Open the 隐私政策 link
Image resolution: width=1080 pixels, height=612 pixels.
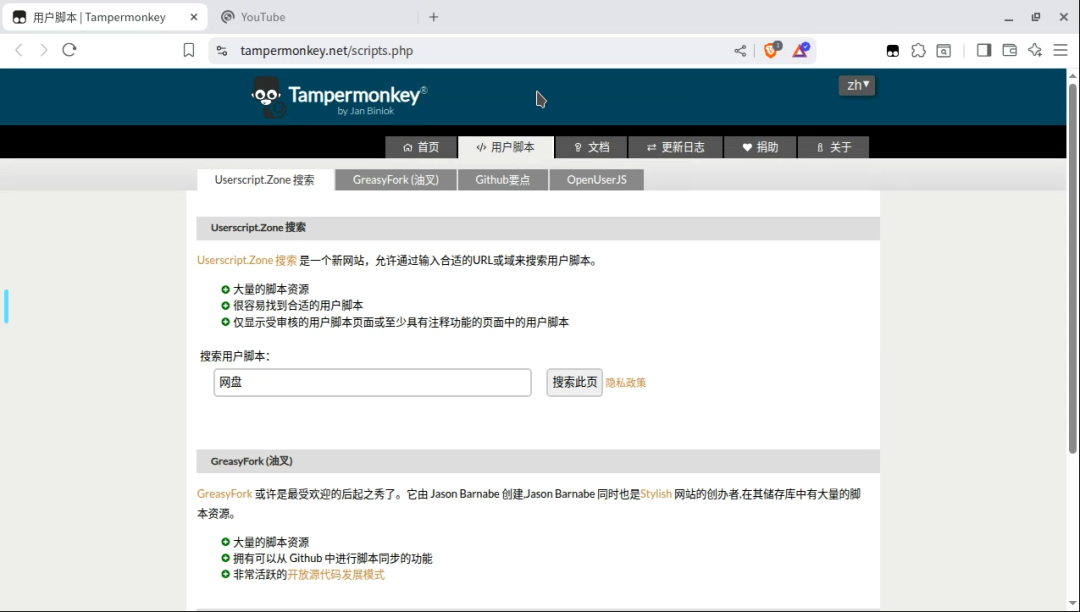625,383
